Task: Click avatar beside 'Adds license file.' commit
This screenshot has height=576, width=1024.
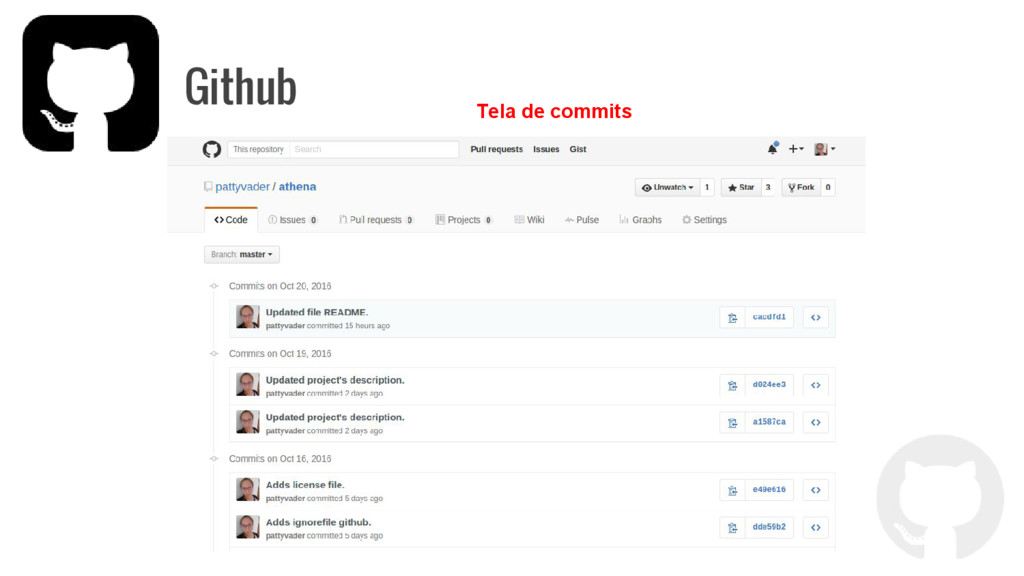Action: pos(248,489)
